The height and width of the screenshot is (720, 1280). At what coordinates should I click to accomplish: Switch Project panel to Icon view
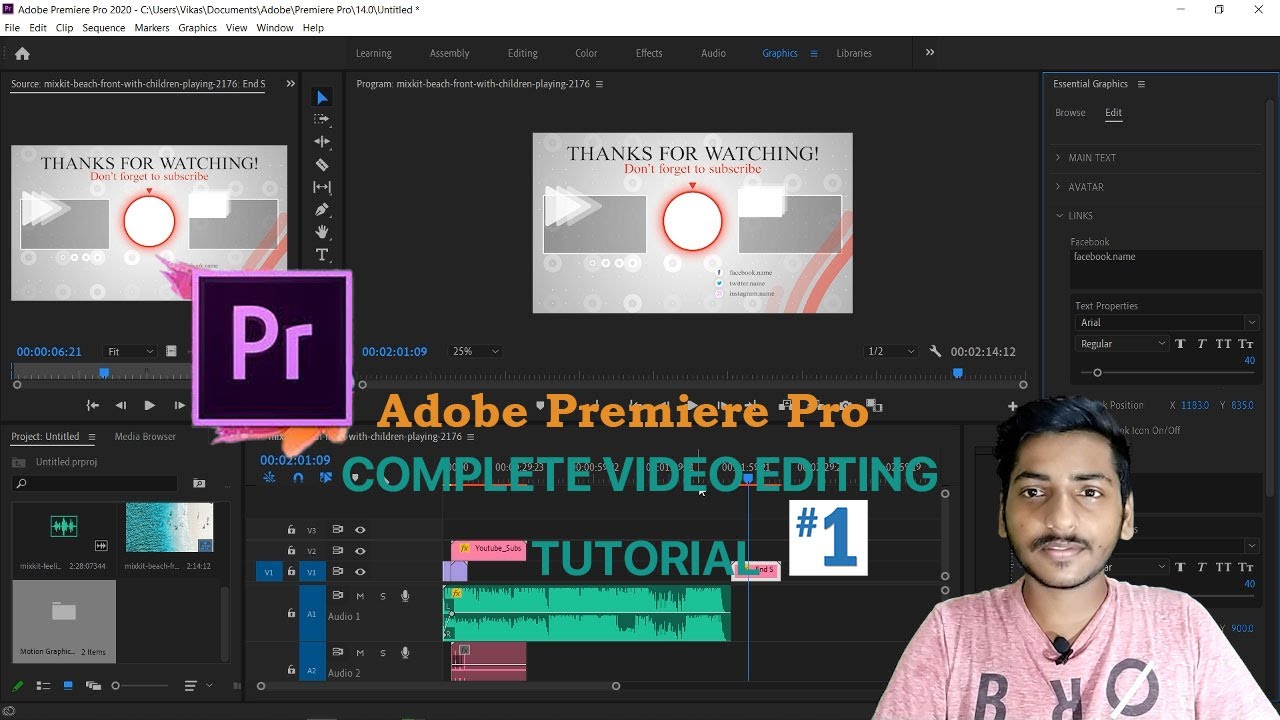68,686
